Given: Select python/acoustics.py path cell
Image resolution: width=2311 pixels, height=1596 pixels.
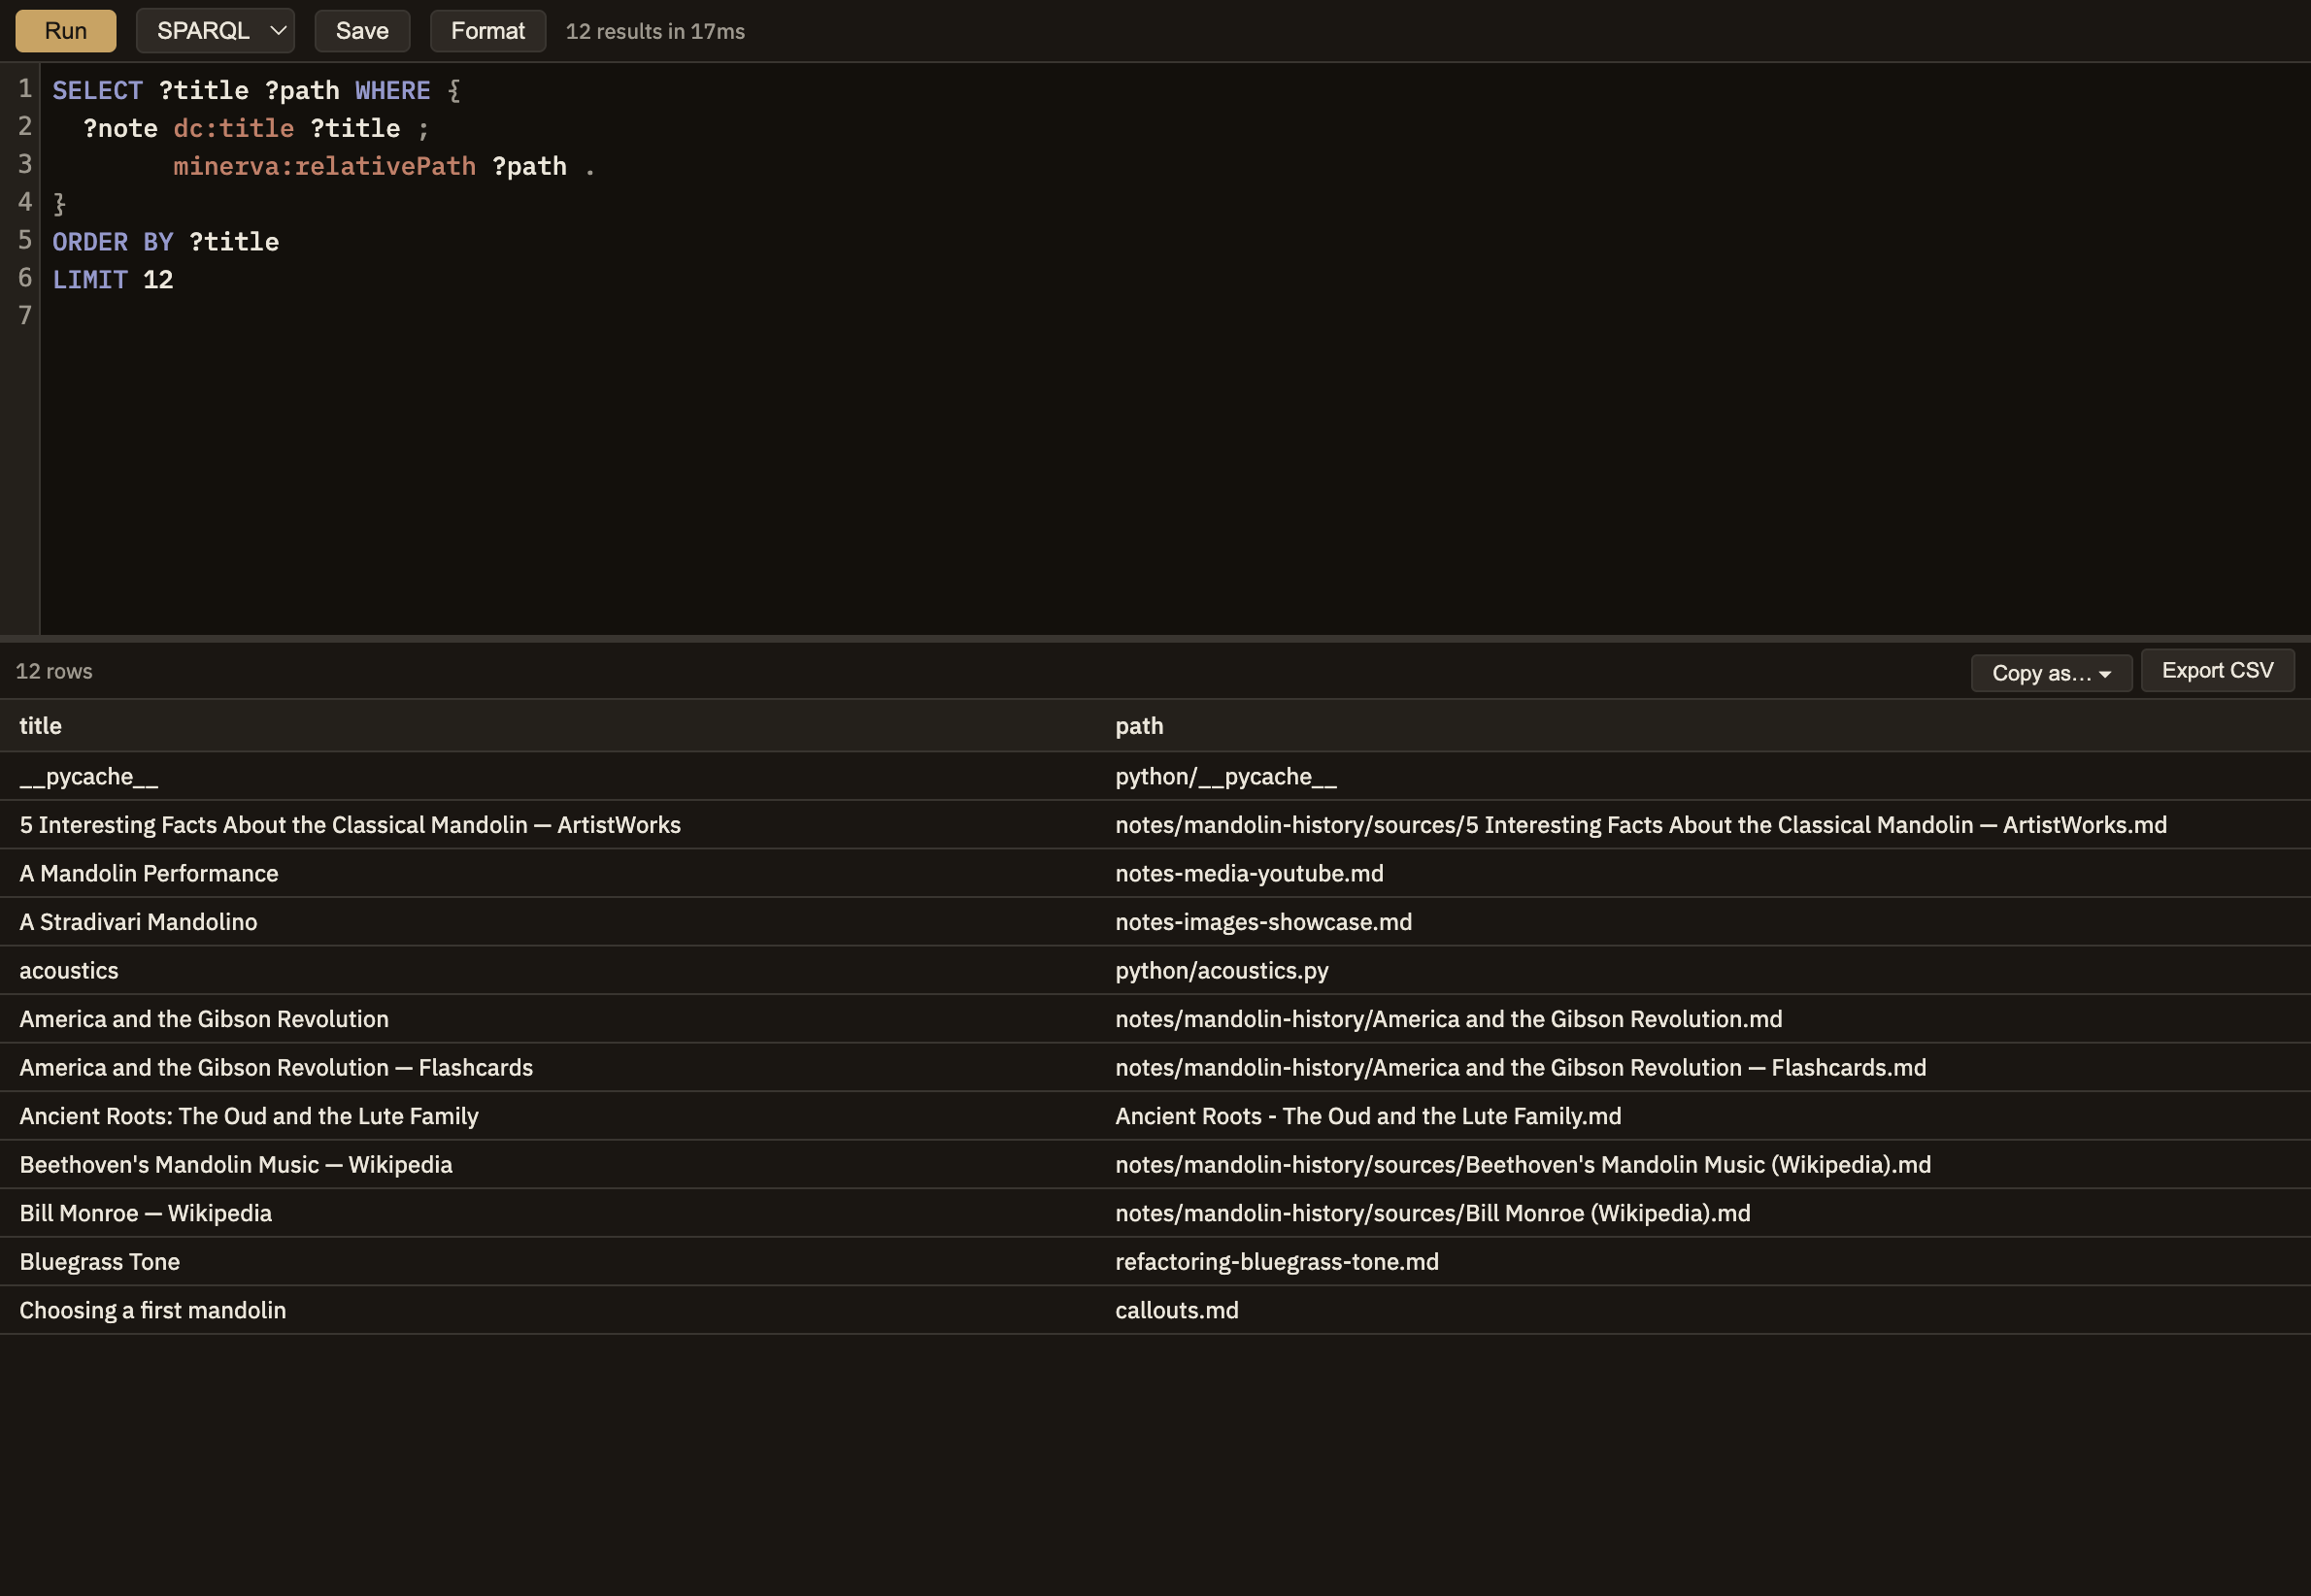Looking at the screenshot, I should point(1703,971).
